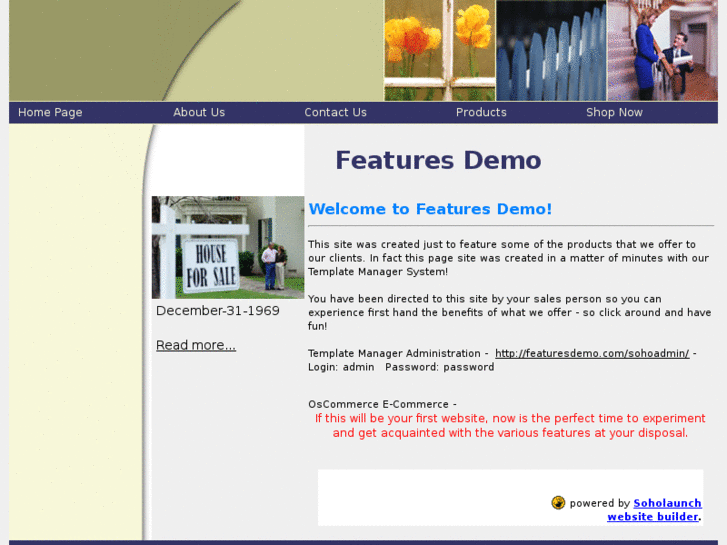This screenshot has height=545, width=727.
Task: Click the 'You have been directed to this site' paragraph
Action: 510,313
